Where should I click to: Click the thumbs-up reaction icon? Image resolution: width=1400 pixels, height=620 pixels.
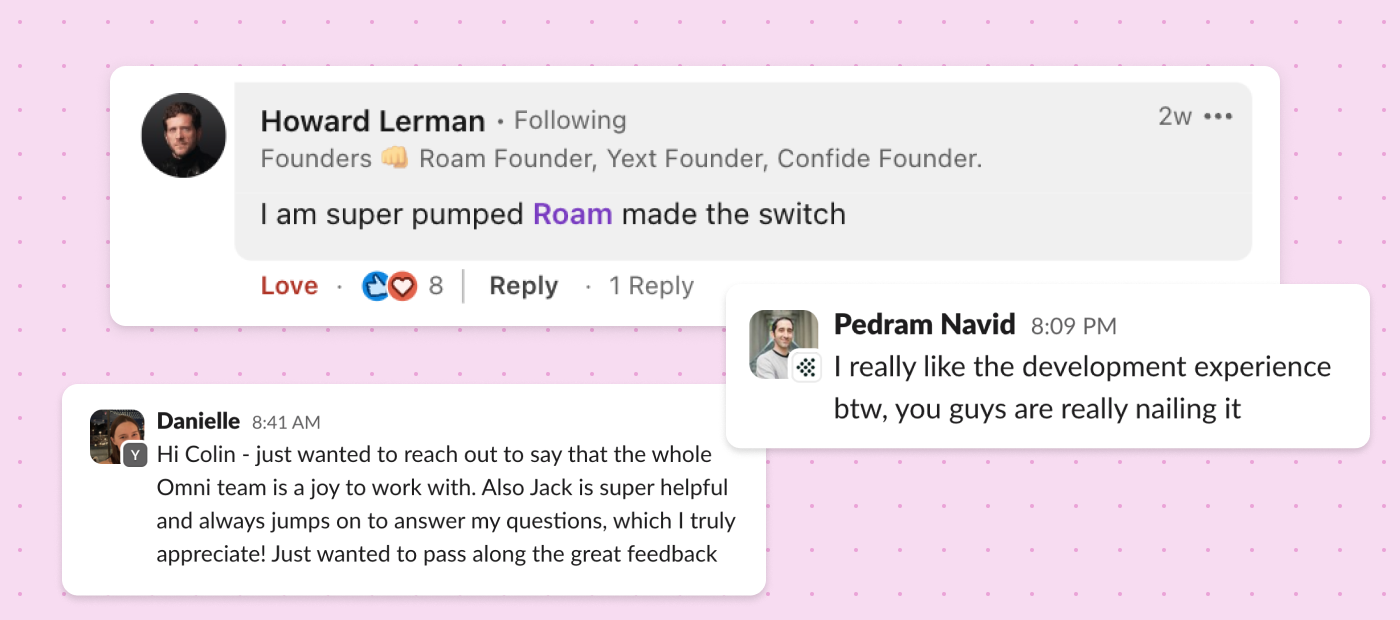click(x=375, y=286)
